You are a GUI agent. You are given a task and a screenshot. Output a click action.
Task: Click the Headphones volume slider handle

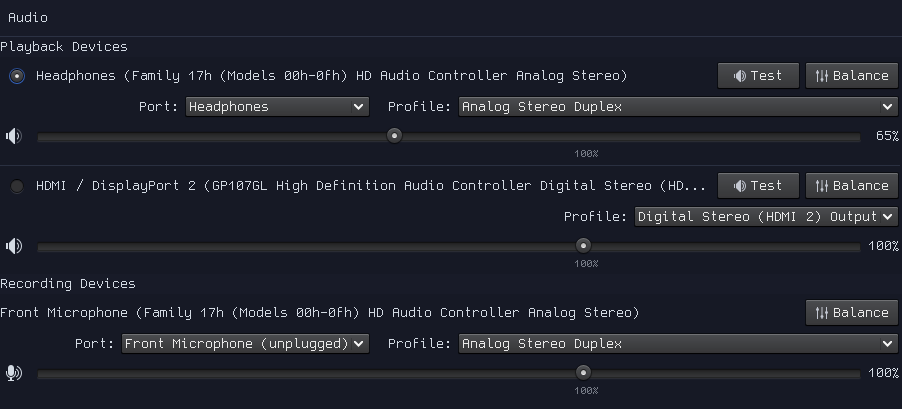point(395,136)
